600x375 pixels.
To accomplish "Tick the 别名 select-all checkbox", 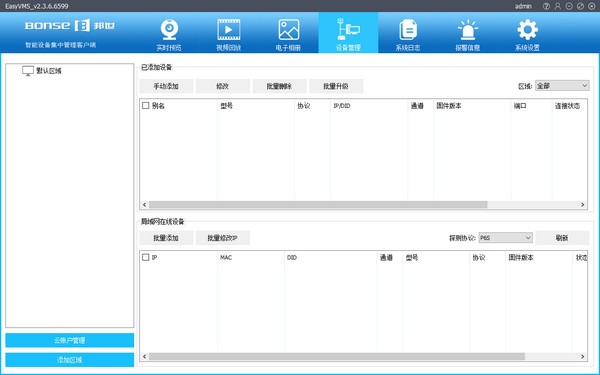I will [x=145, y=106].
